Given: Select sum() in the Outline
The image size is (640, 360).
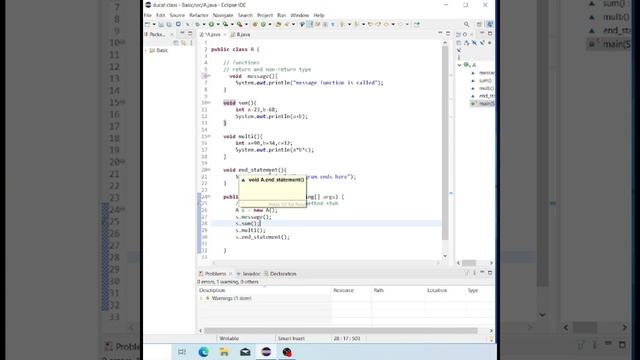Looking at the screenshot, I should coord(485,80).
